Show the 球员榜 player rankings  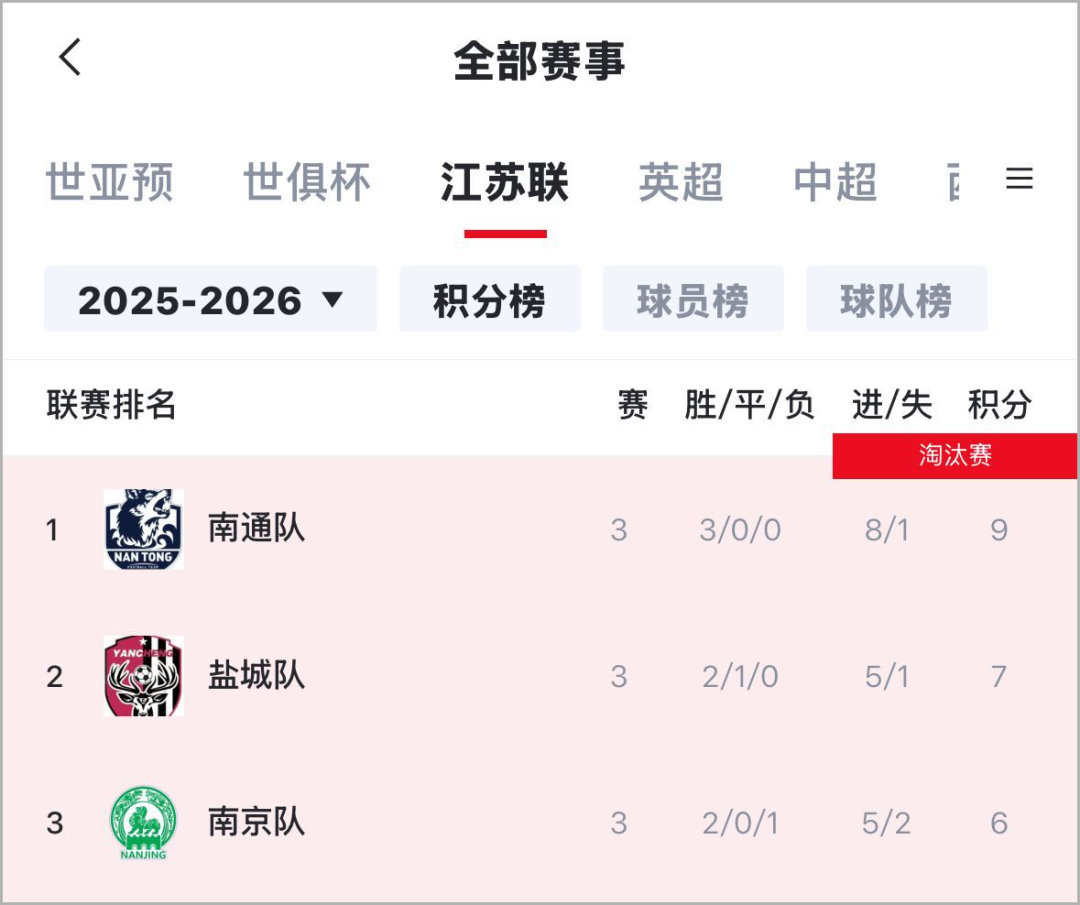pyautogui.click(x=693, y=300)
